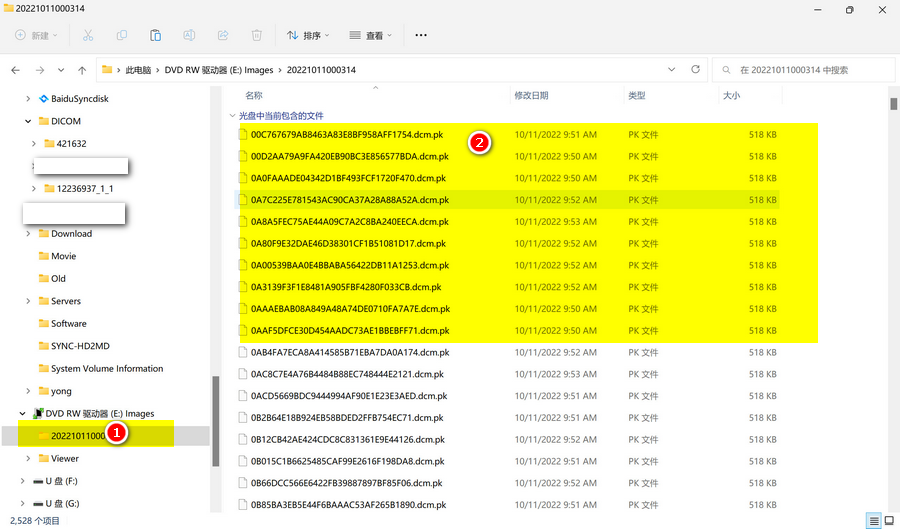Collapse DVD RW 驱动器 (E:) Images node
This screenshot has width=900, height=529.
(x=22, y=413)
